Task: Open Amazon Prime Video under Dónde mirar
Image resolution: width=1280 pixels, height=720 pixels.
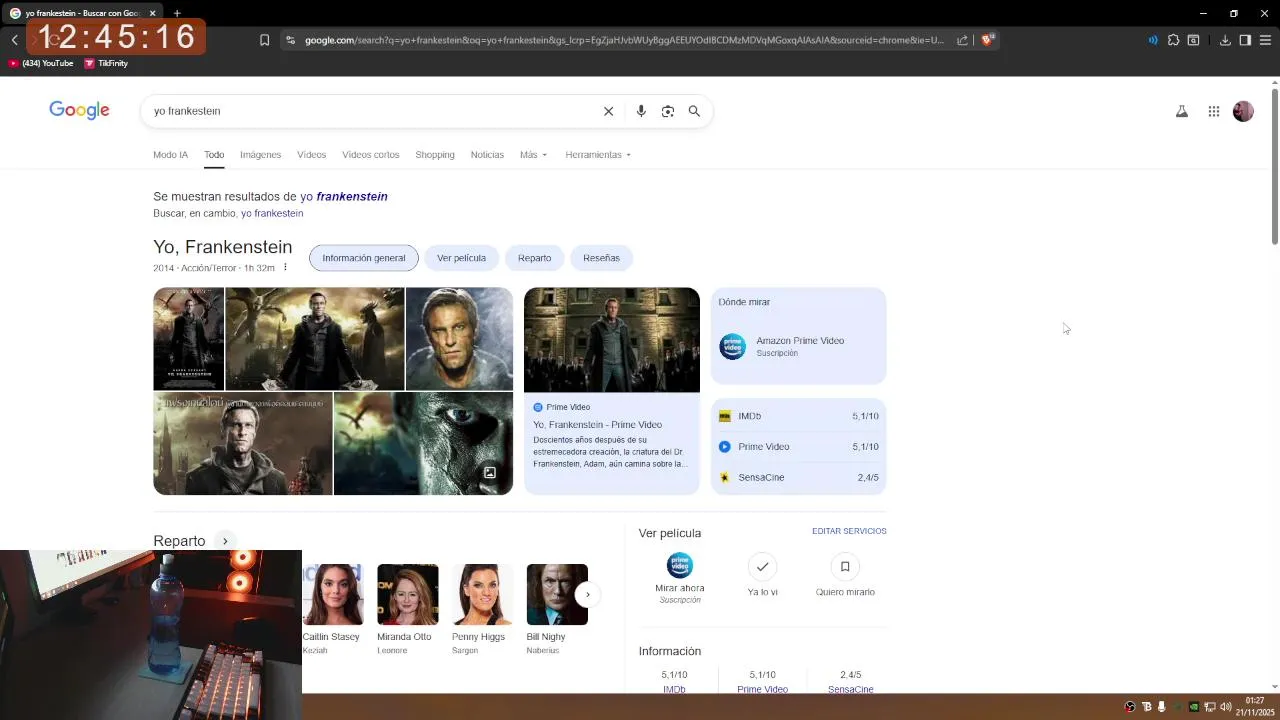Action: (x=798, y=346)
